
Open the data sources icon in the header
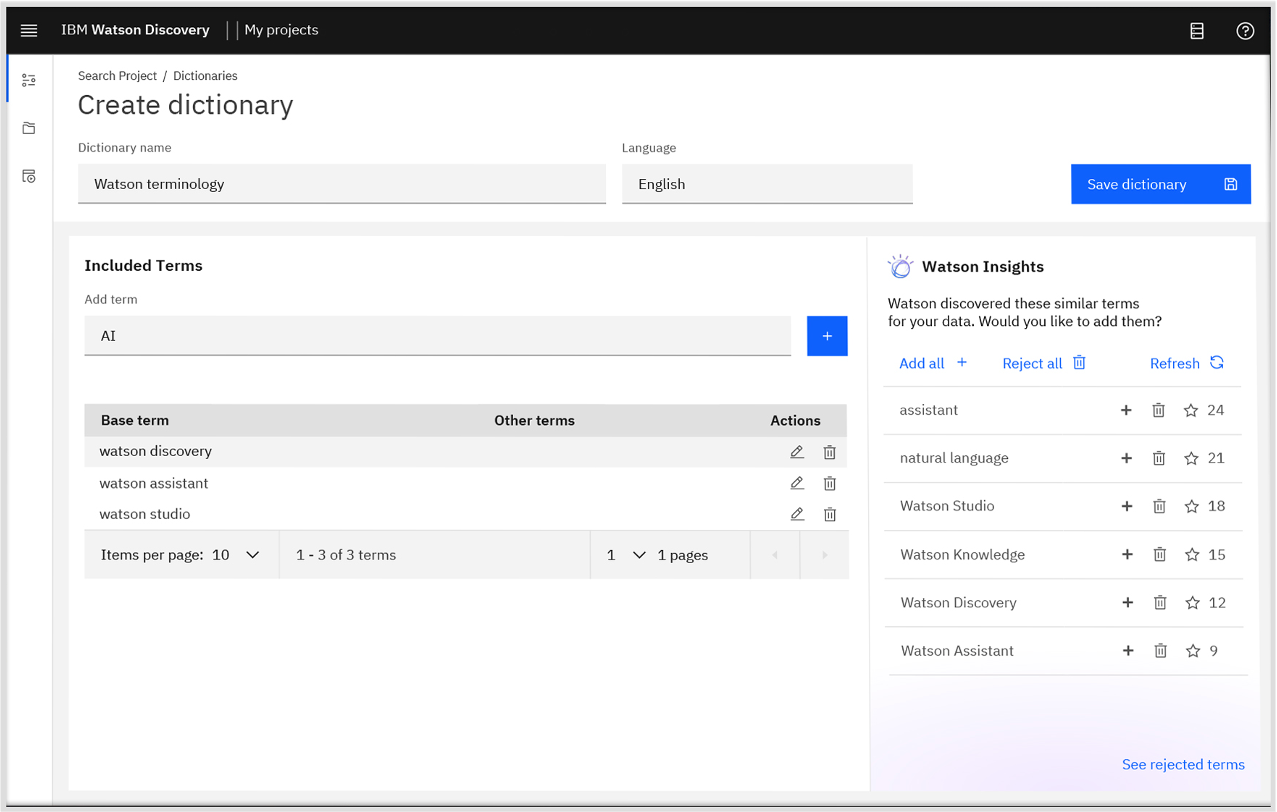[1197, 30]
